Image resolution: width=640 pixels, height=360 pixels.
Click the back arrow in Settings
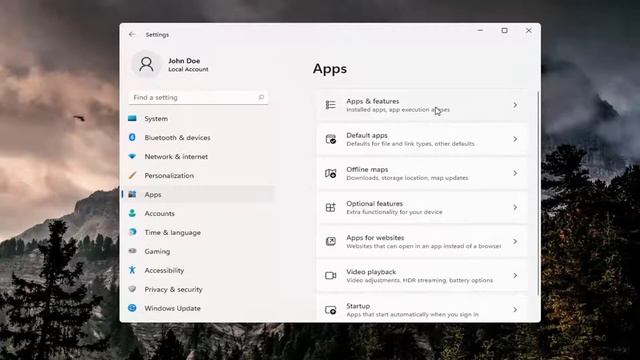point(132,35)
